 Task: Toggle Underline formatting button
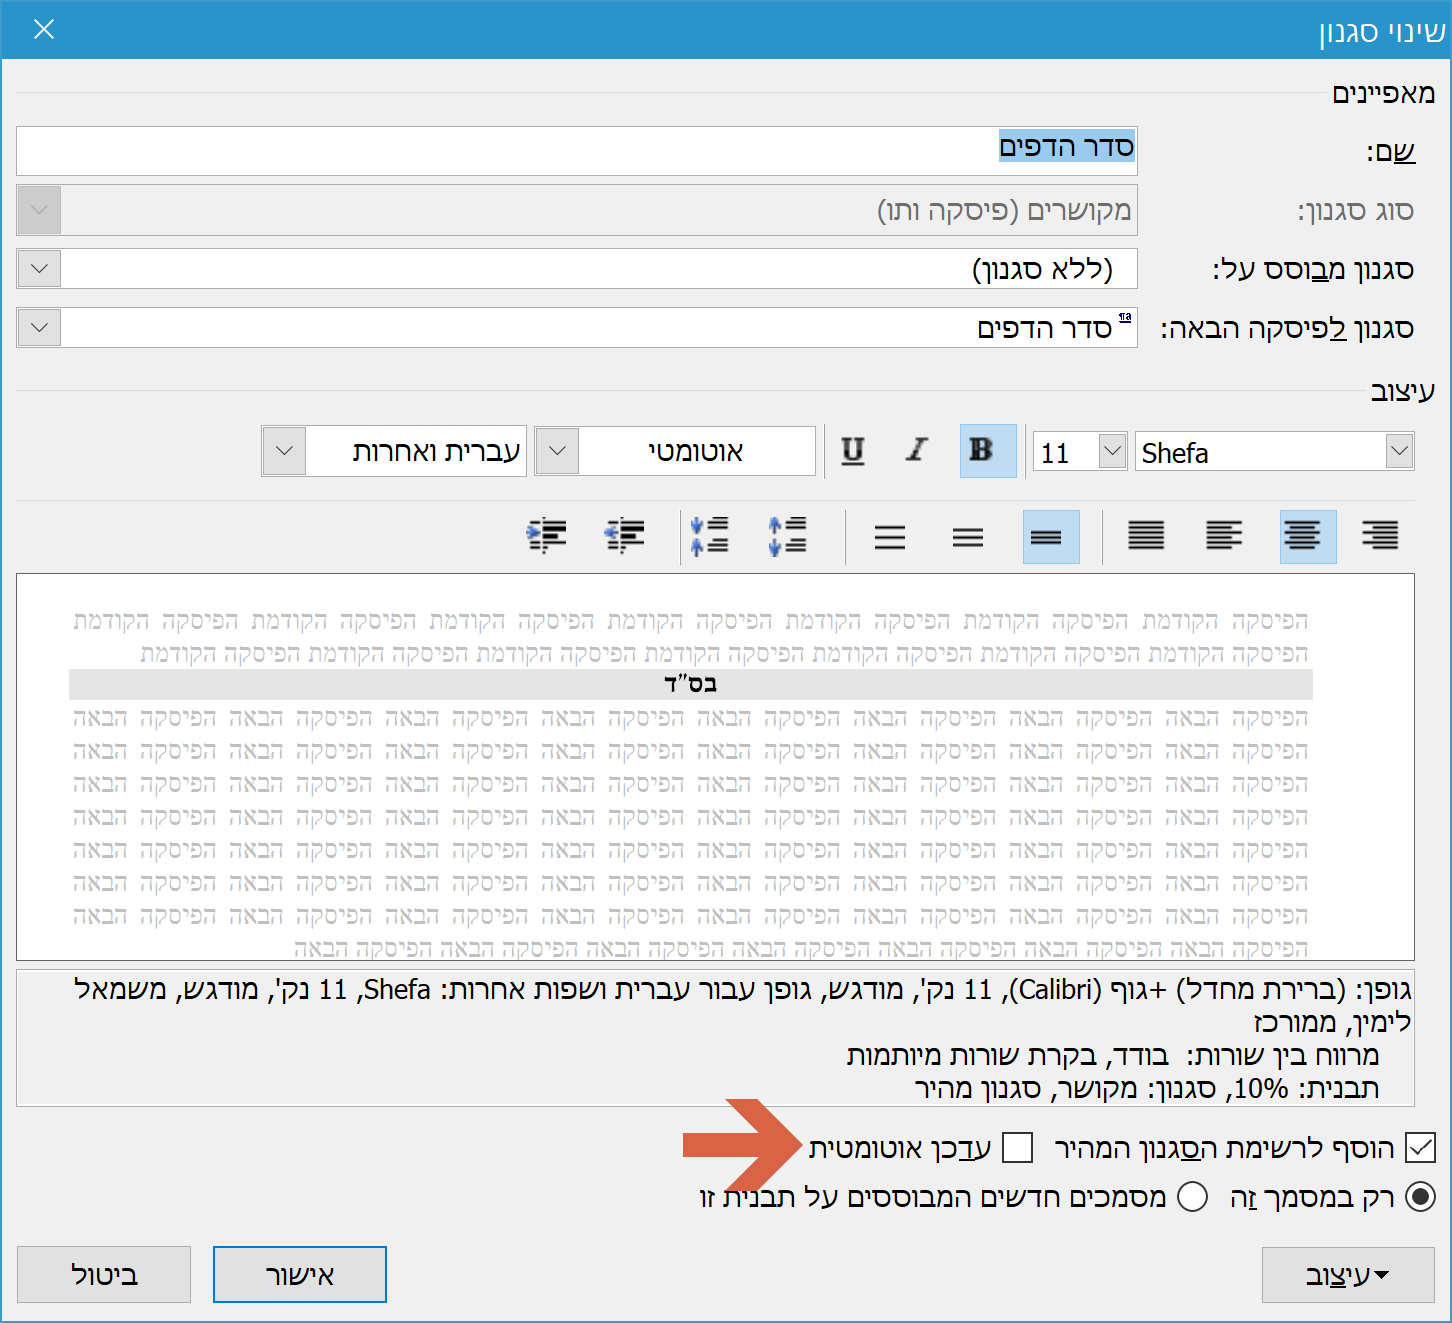coord(853,451)
